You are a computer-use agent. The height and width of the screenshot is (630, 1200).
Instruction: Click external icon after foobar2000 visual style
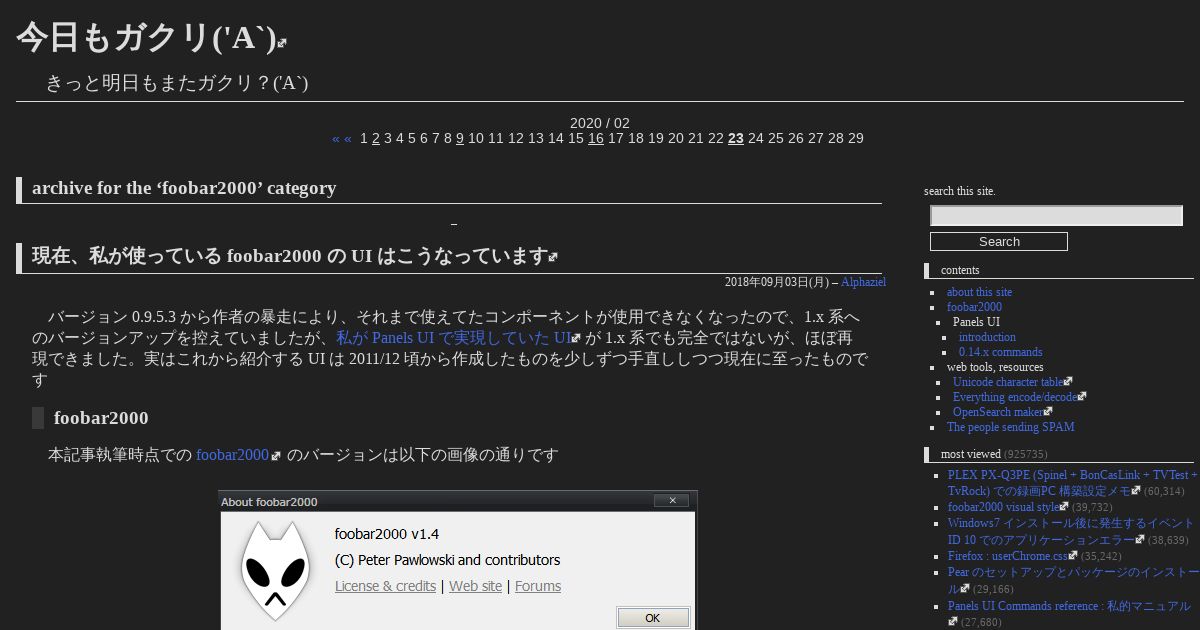tap(1064, 507)
